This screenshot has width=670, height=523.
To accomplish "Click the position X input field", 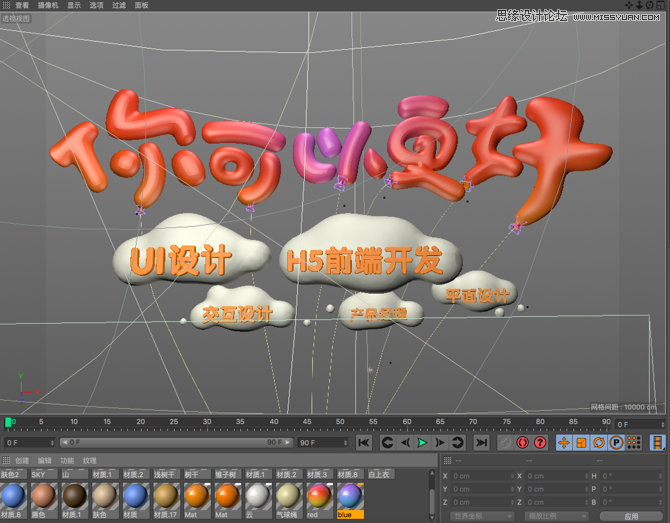I will tap(483, 476).
